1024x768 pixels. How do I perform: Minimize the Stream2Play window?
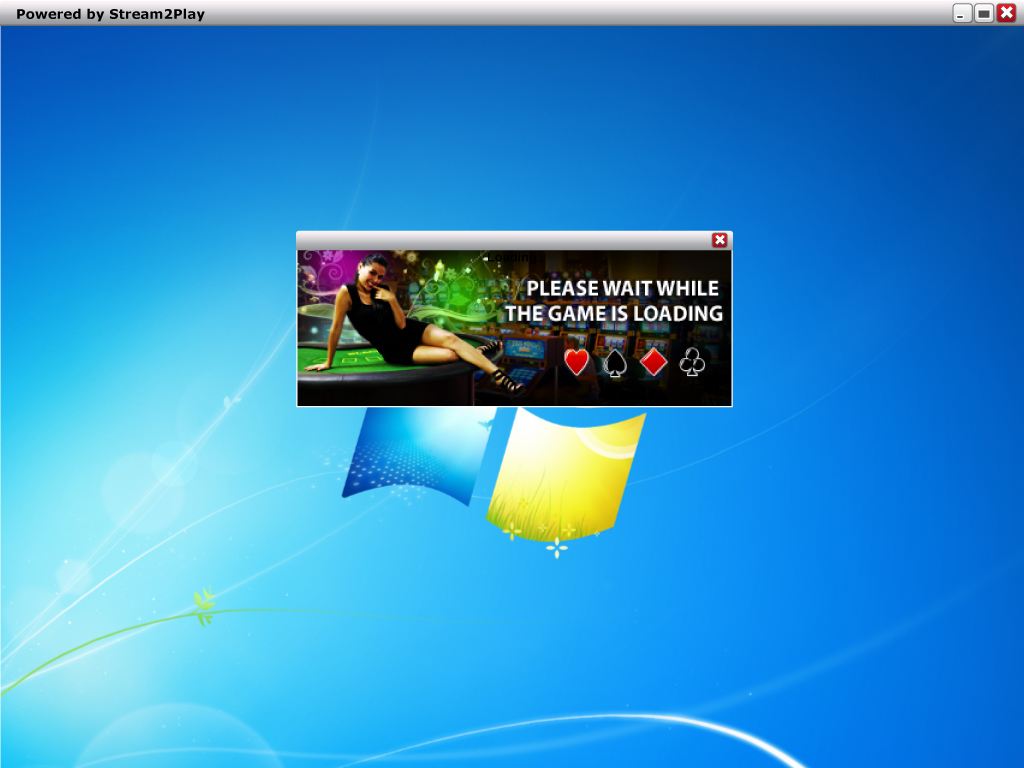click(962, 13)
